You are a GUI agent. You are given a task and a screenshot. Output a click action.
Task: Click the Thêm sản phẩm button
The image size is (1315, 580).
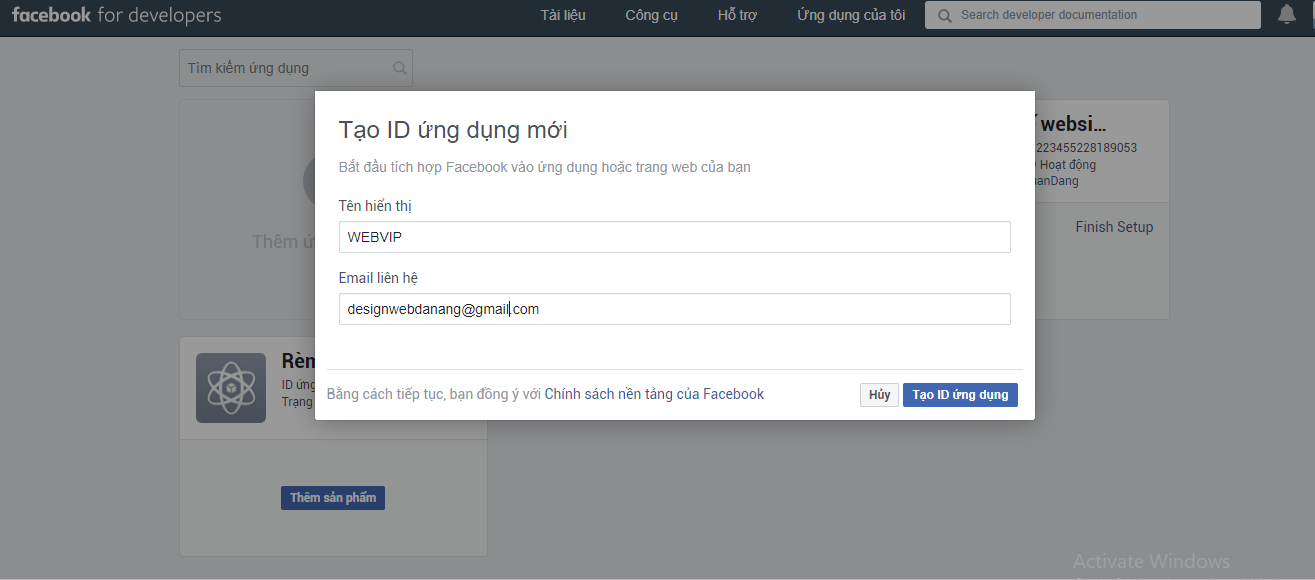pyautogui.click(x=333, y=498)
